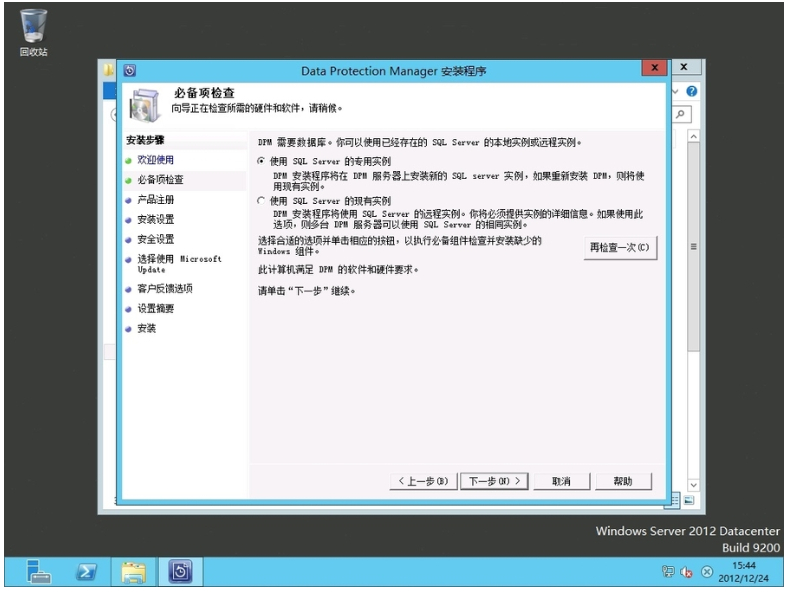This screenshot has height=592, width=788.
Task: Select the 产品注册 setup step
Action: pos(156,200)
